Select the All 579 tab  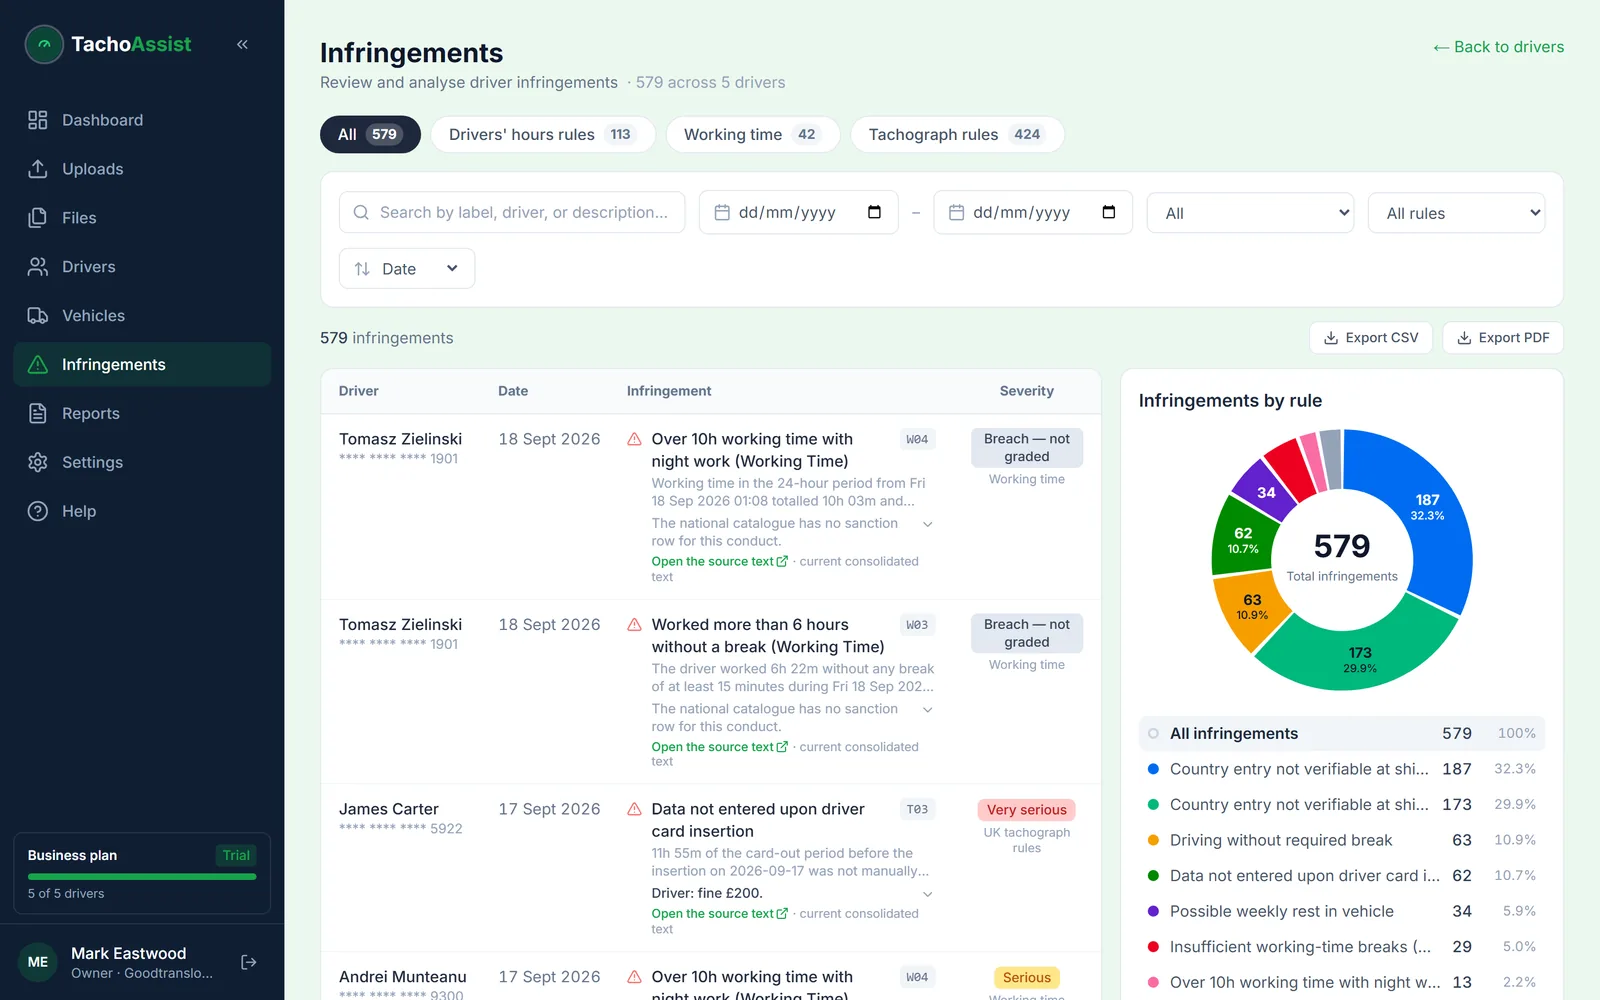370,134
